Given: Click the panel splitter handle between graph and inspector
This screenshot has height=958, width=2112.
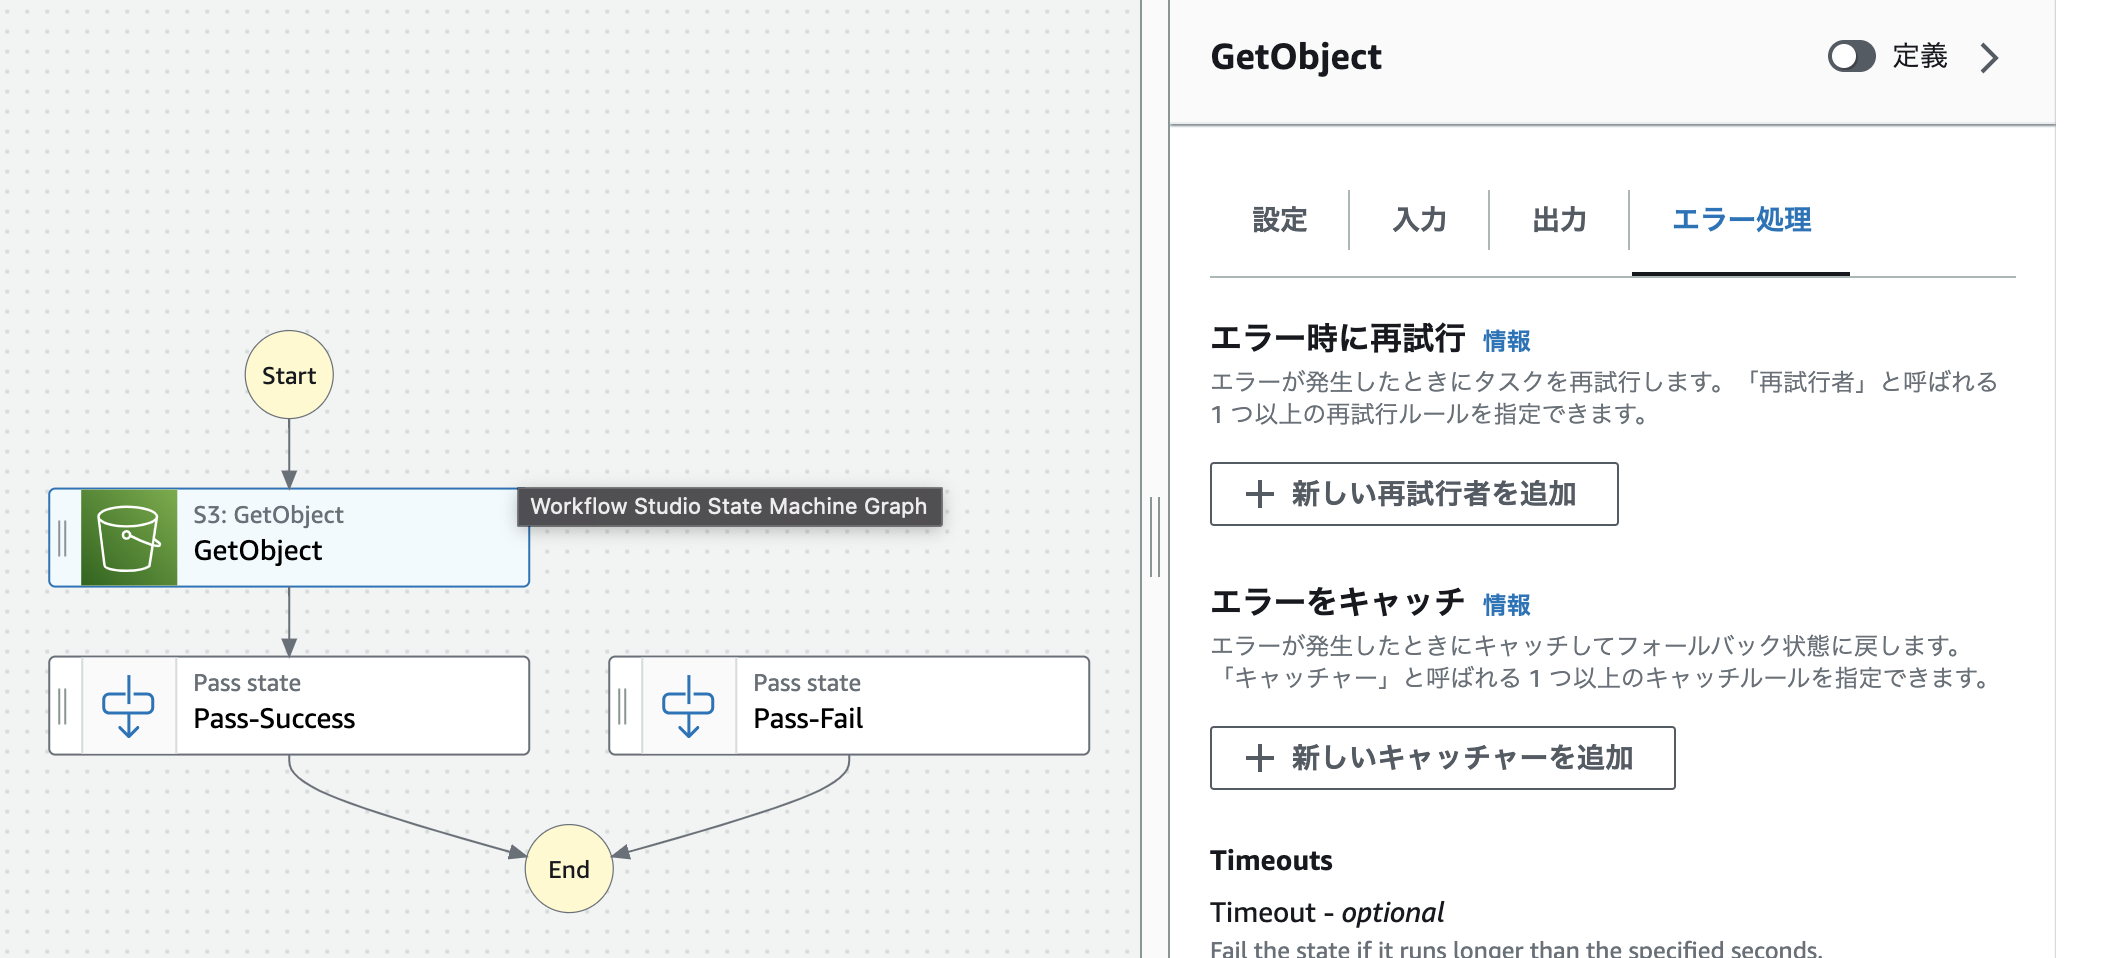Looking at the screenshot, I should 1155,537.
